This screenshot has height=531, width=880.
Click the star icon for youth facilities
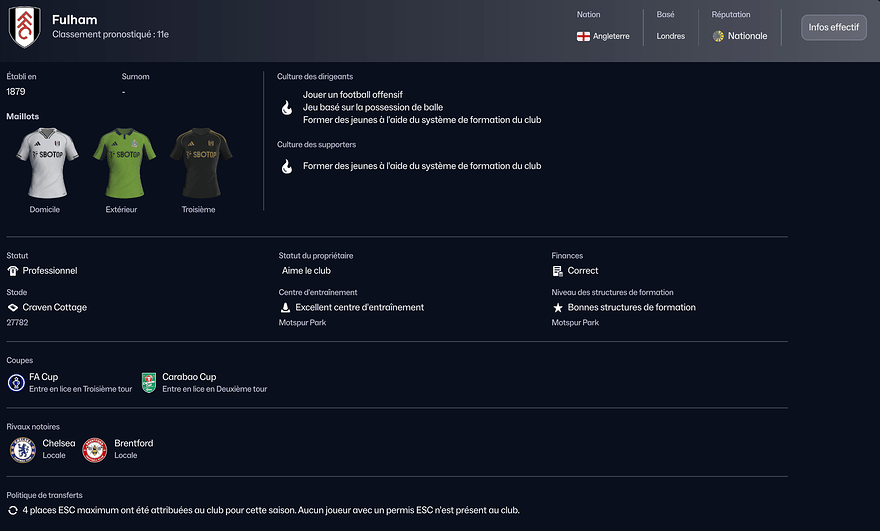click(558, 307)
